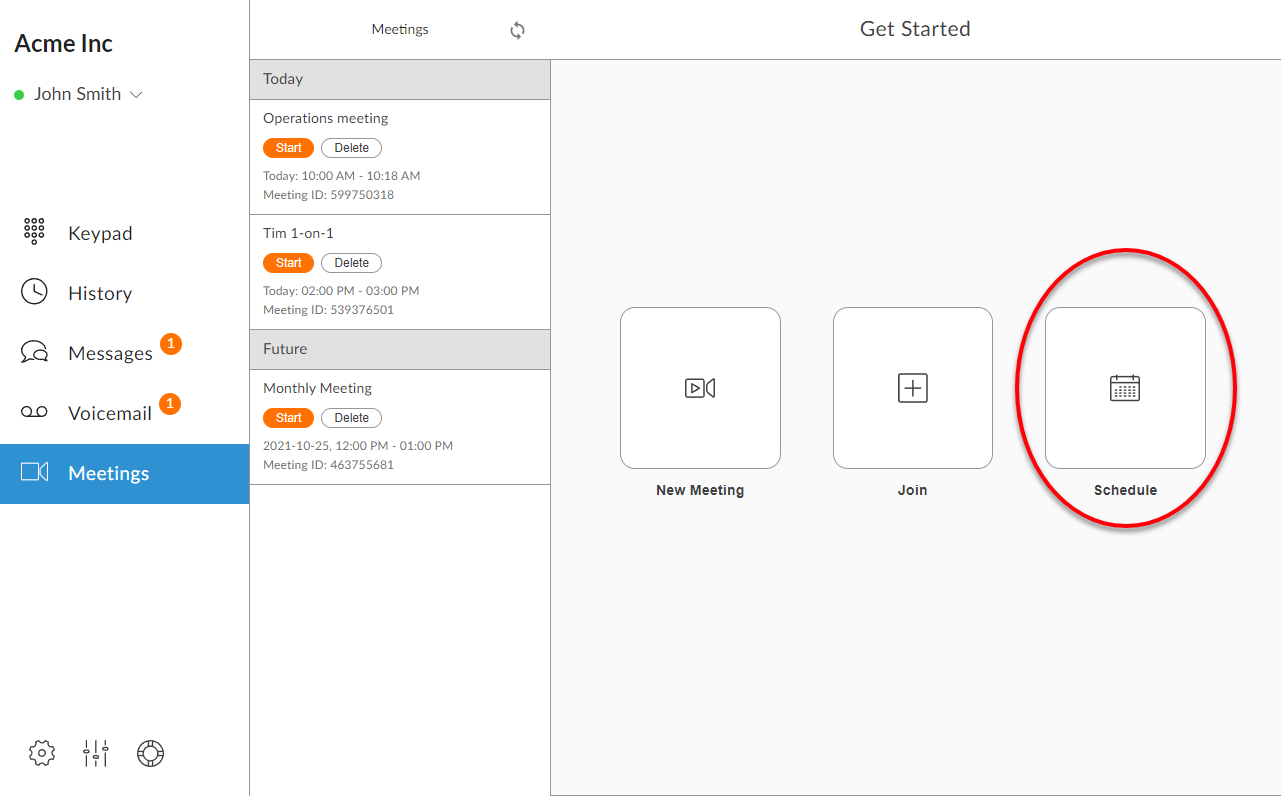Open the help and support icon
The height and width of the screenshot is (796, 1281).
150,753
